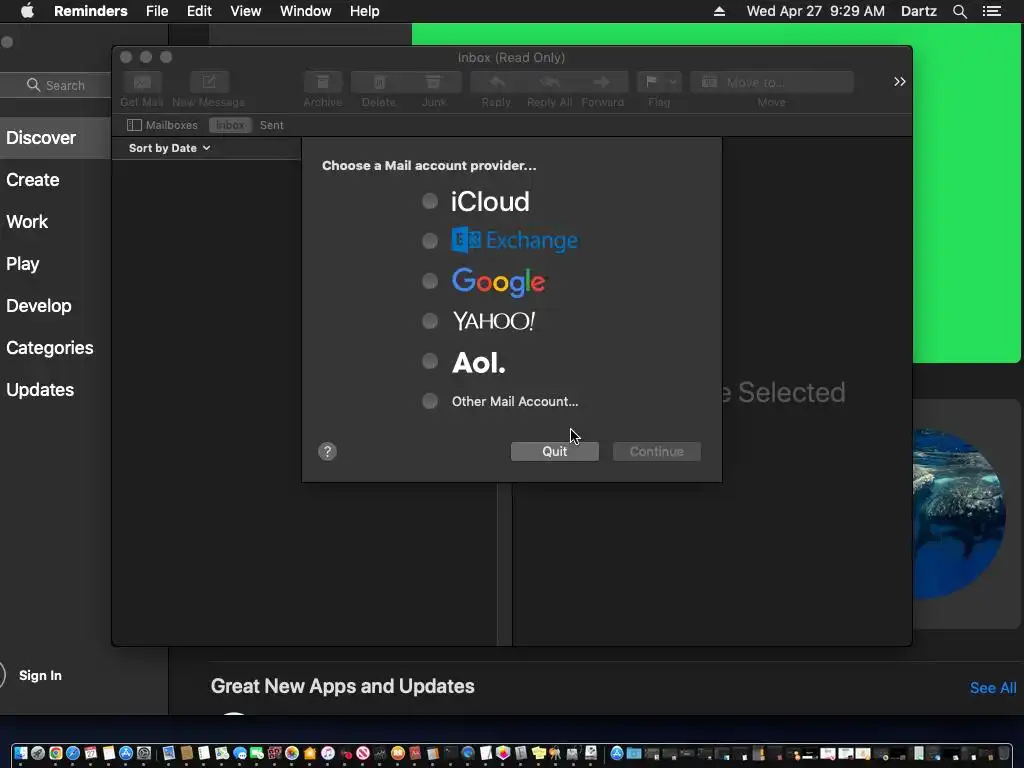
Task: Click the Reply All icon
Action: (550, 82)
